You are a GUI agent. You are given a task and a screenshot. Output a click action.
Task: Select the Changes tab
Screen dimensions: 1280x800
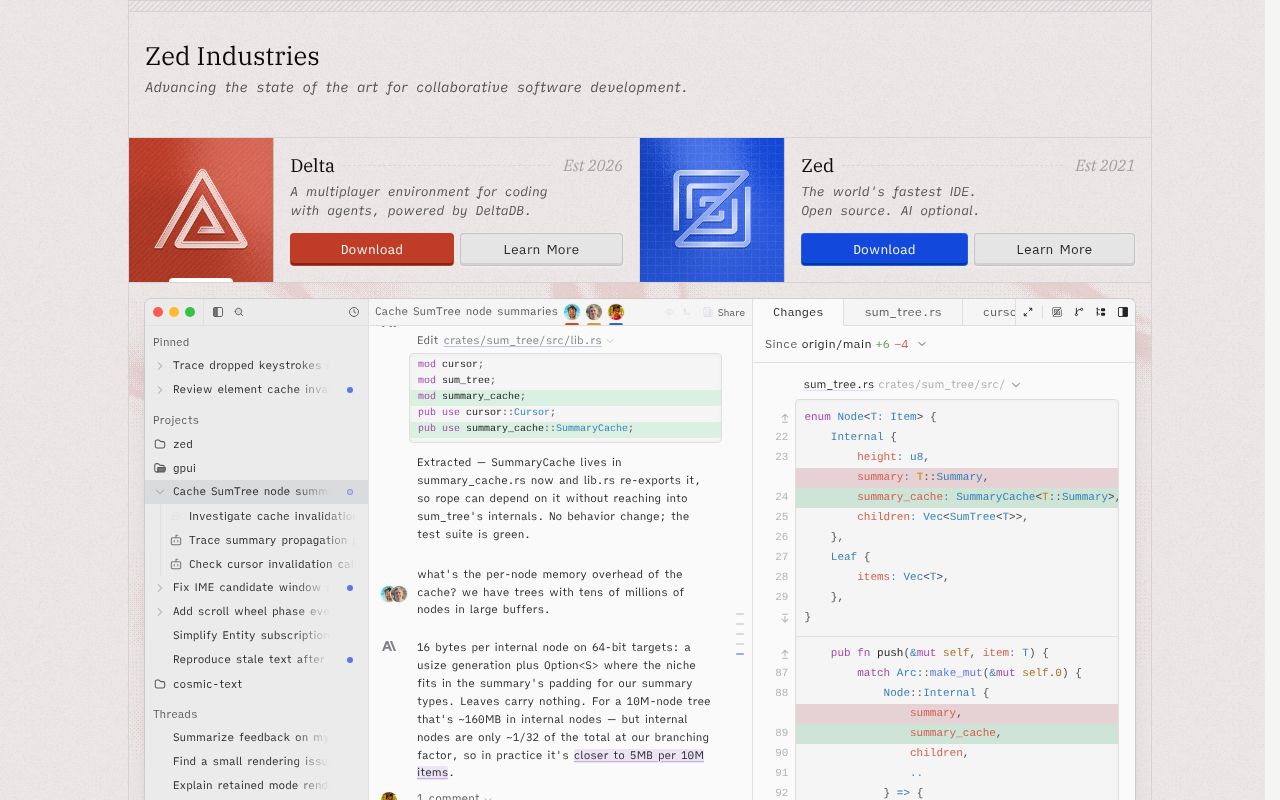tap(798, 312)
